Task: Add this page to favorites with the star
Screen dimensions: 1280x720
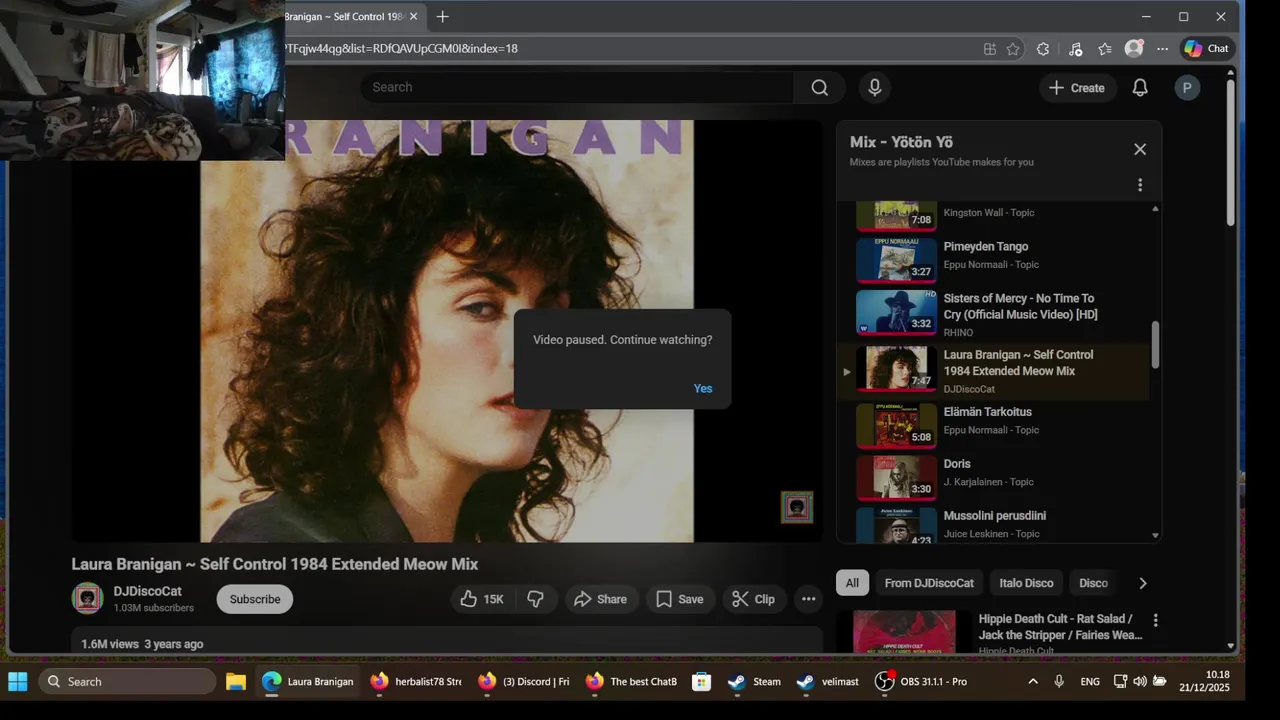Action: click(1013, 48)
